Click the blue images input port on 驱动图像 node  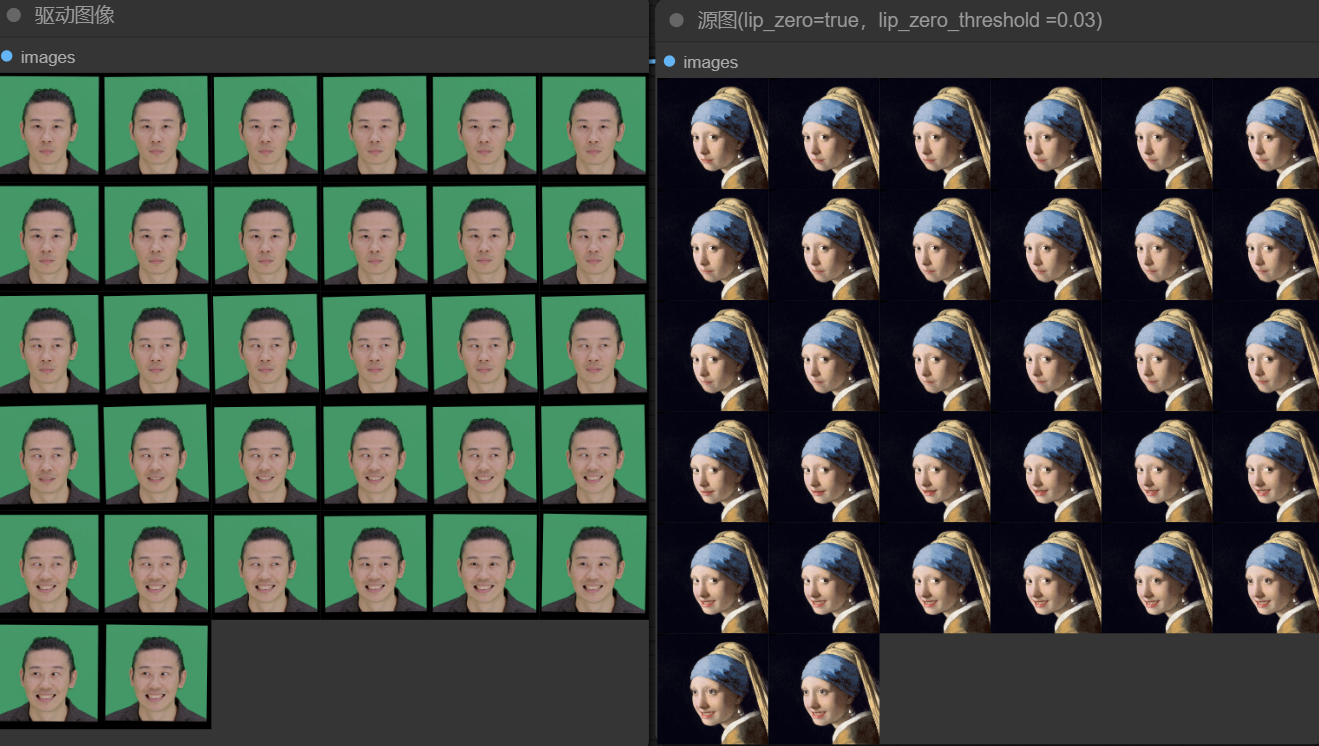click(x=7, y=56)
